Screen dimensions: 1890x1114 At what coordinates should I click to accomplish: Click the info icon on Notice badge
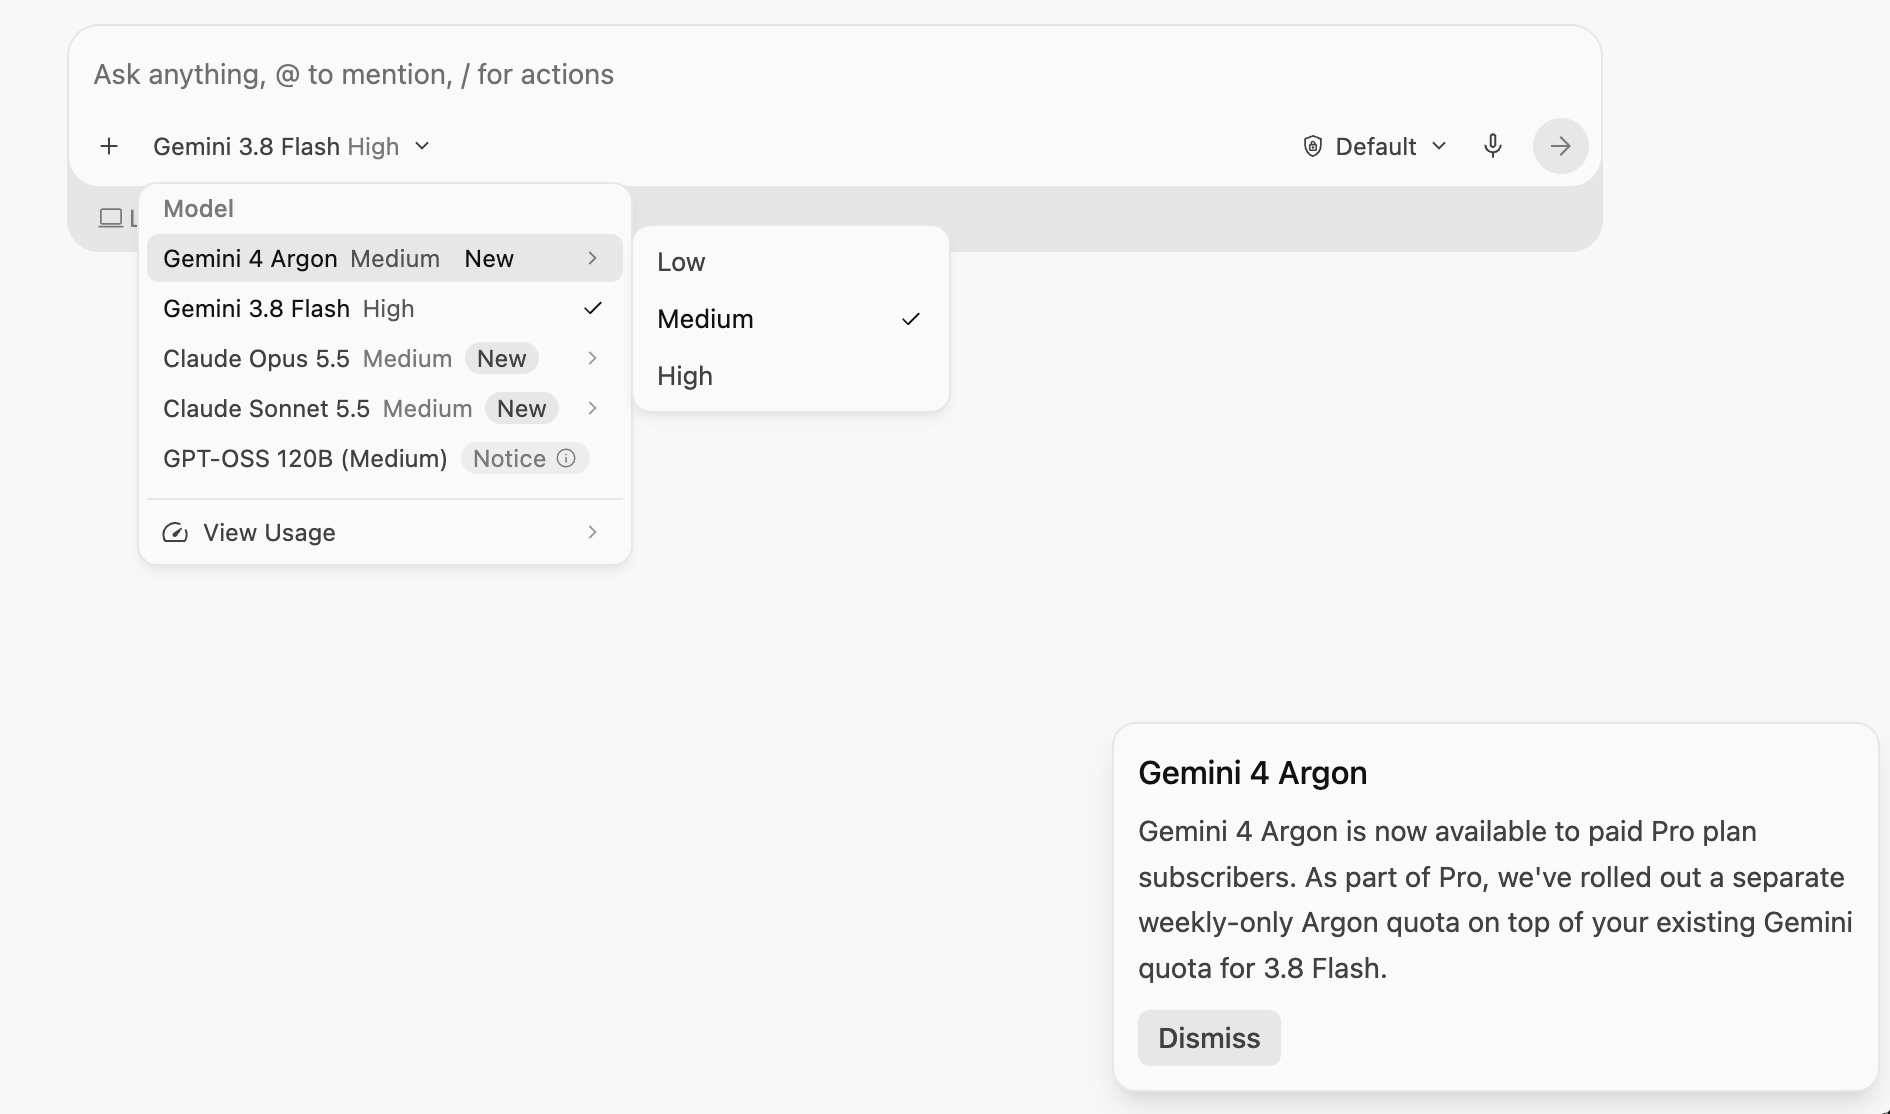pyautogui.click(x=566, y=458)
